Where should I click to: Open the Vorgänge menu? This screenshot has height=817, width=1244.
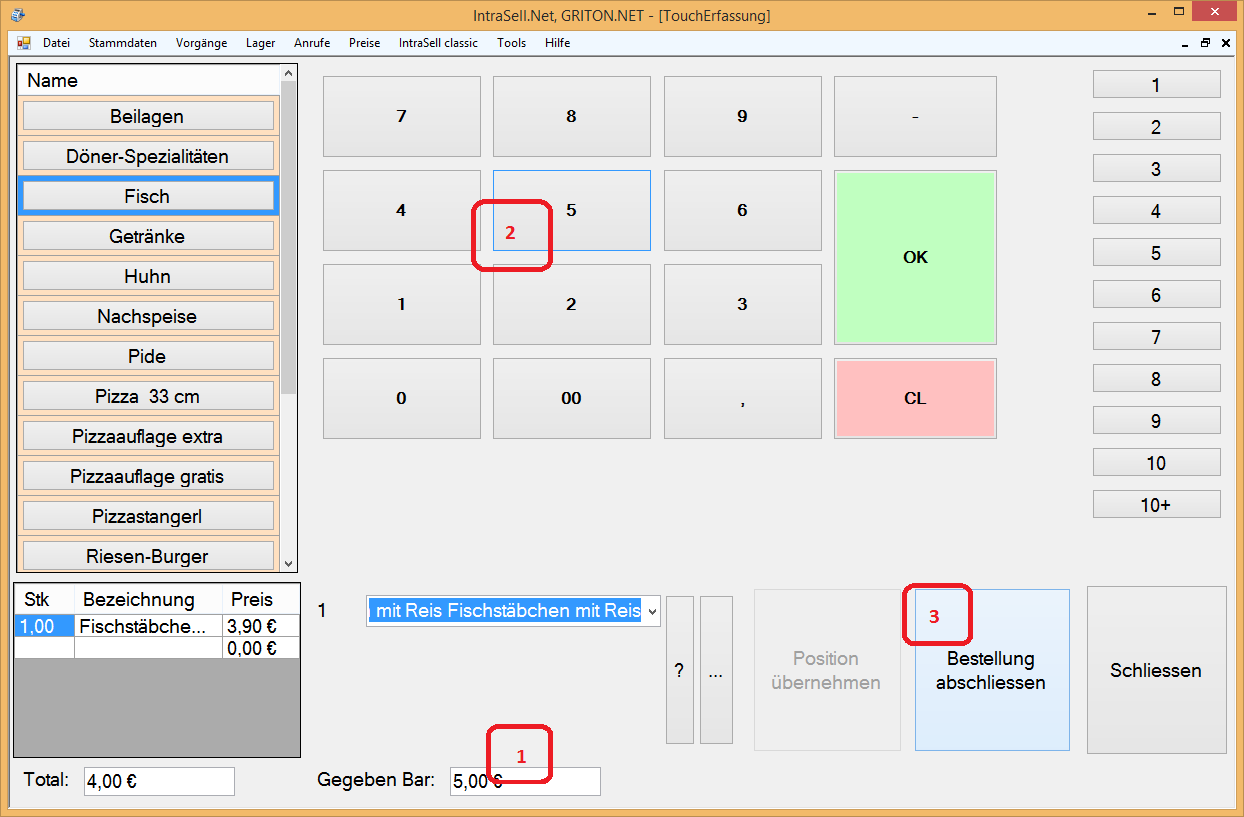coord(201,43)
